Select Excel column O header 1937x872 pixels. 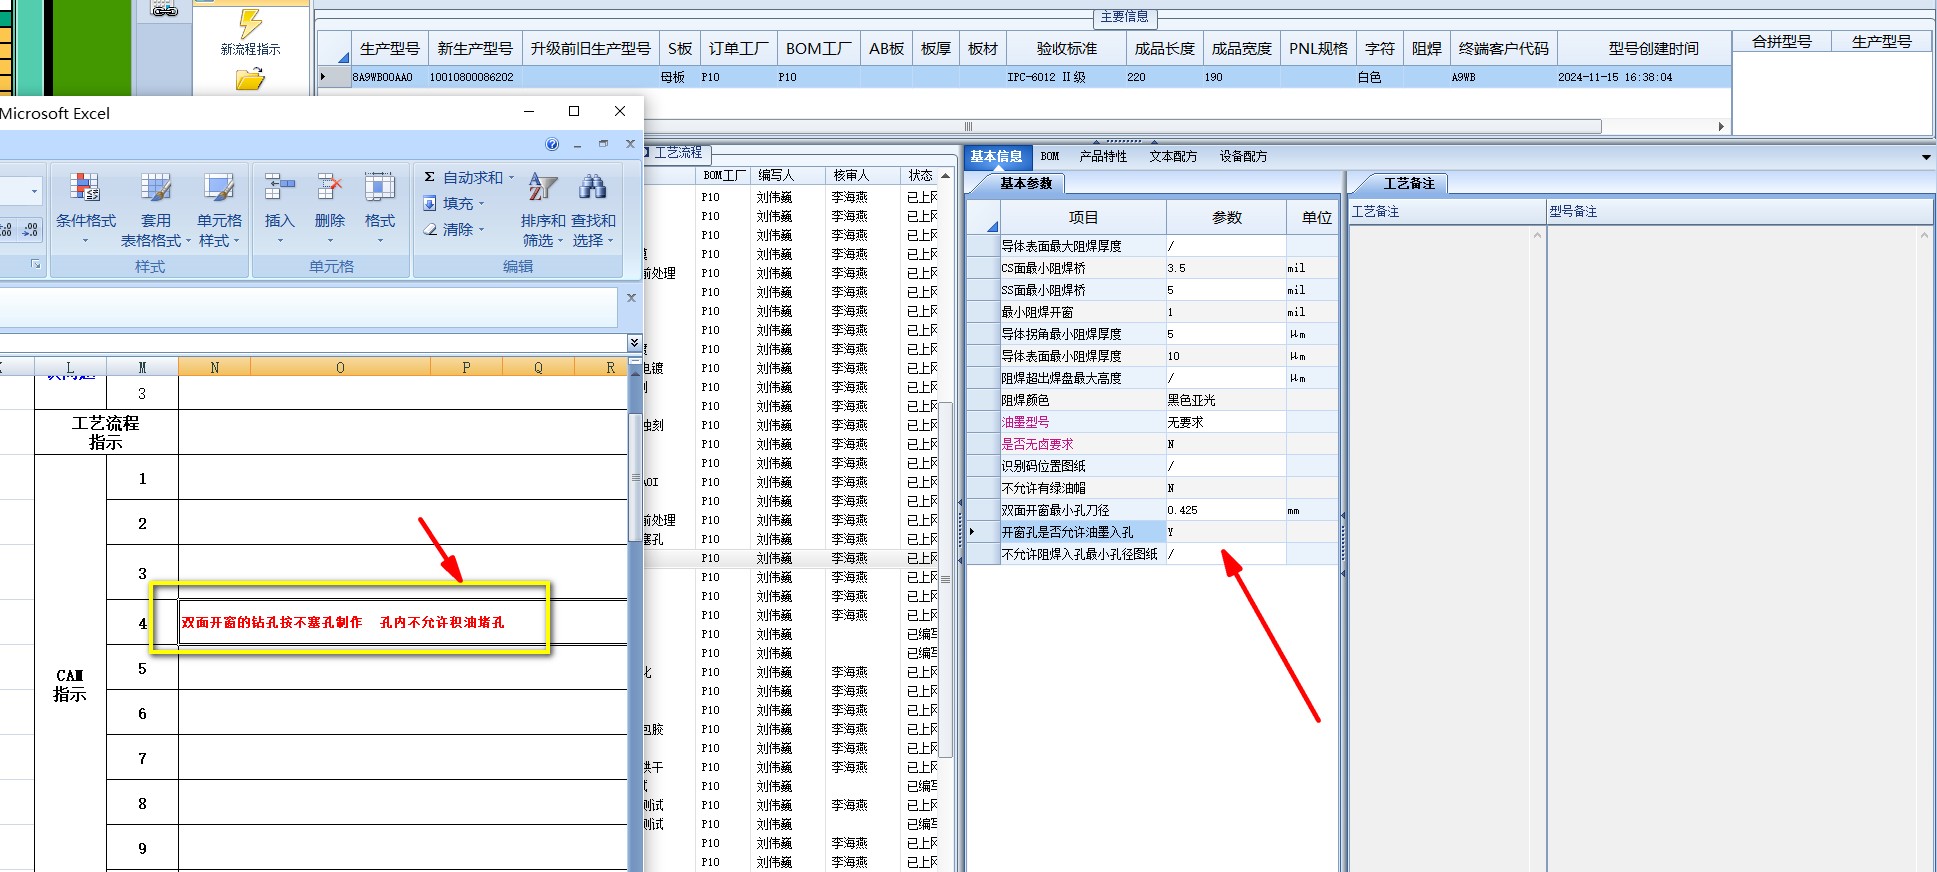pos(340,367)
